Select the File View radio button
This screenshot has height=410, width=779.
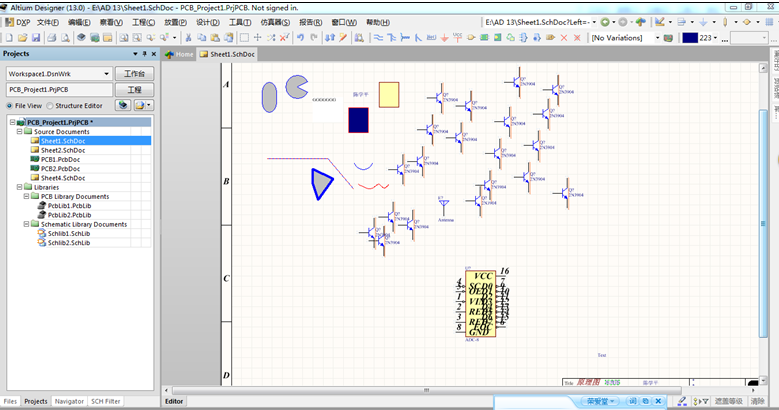(10, 105)
